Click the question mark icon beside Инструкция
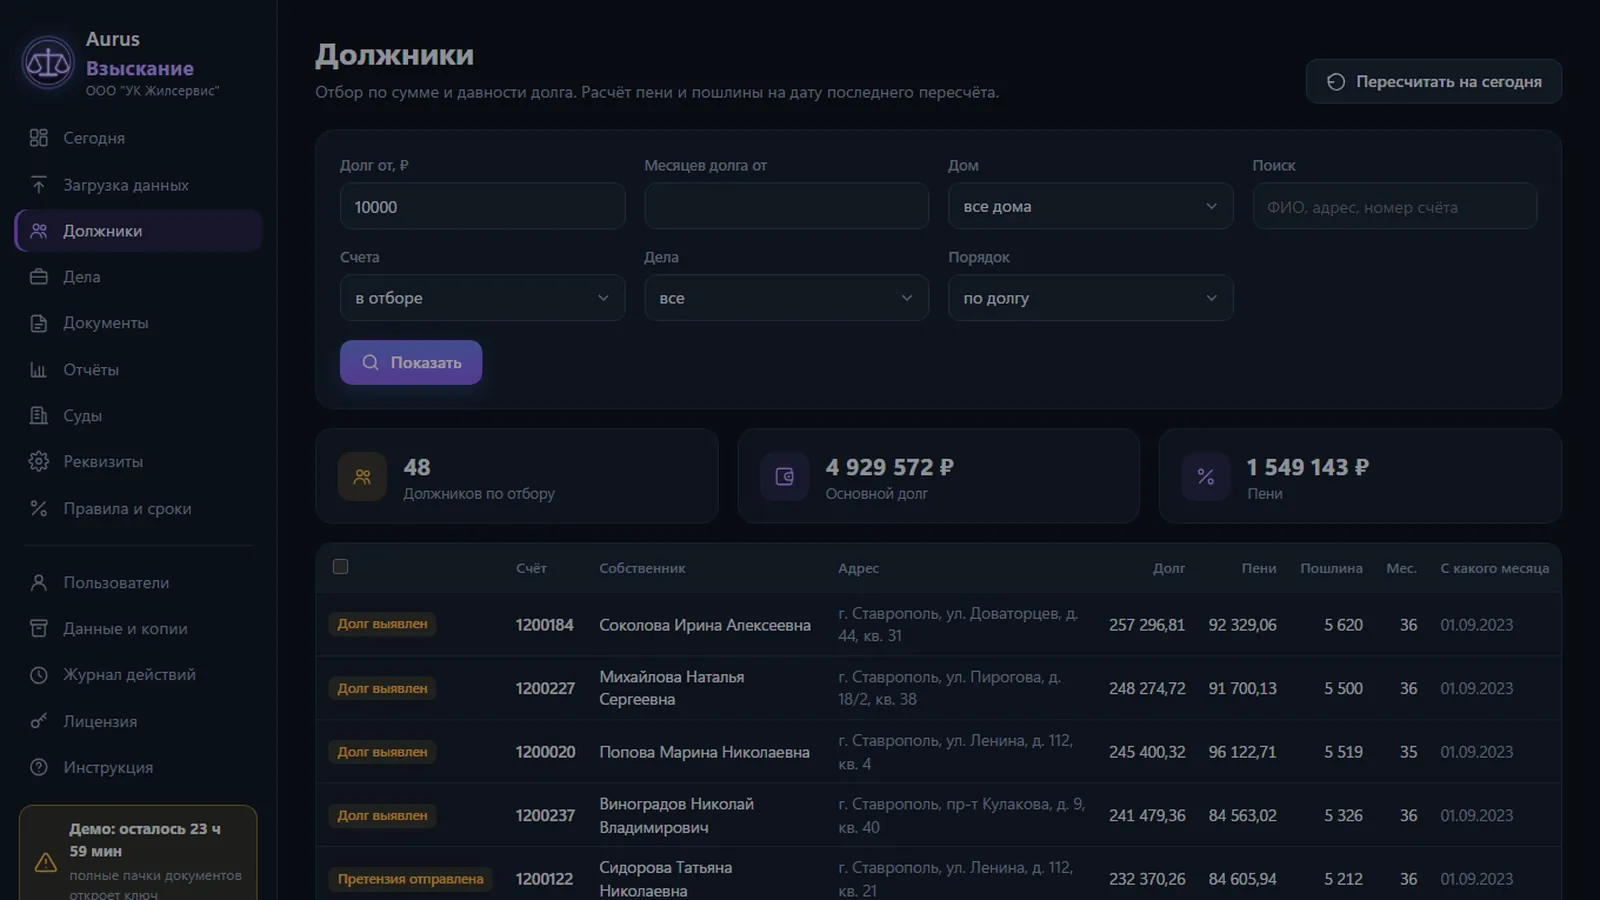The image size is (1600, 900). coord(39,768)
